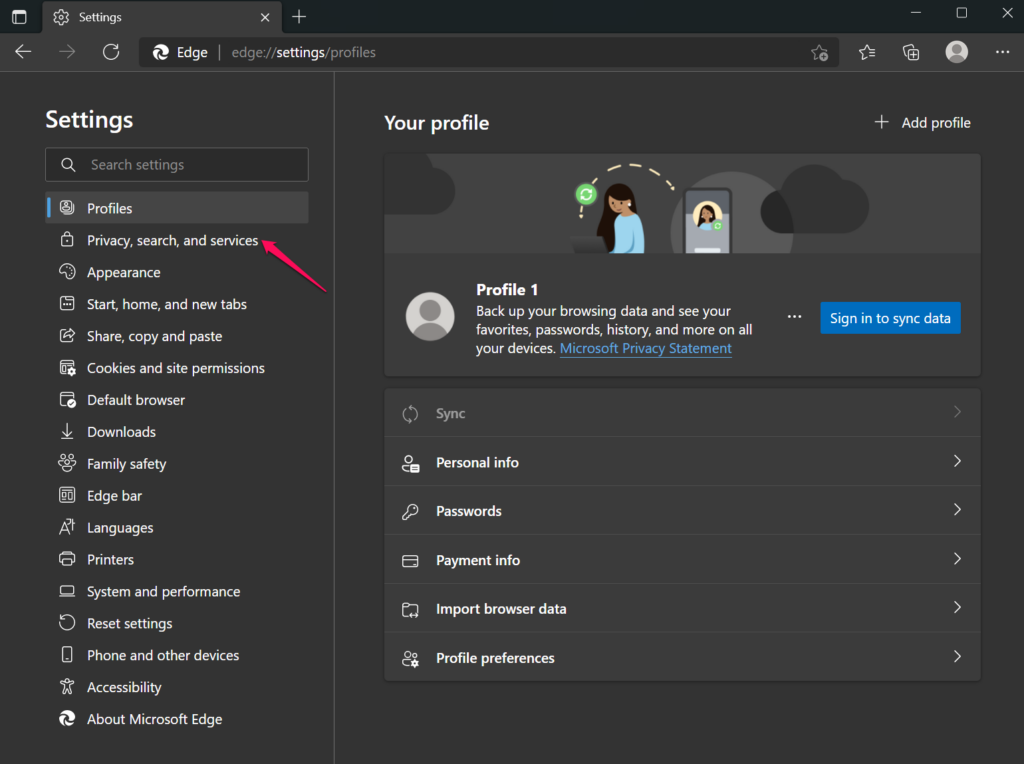Select the Settings browser tab

pyautogui.click(x=162, y=17)
